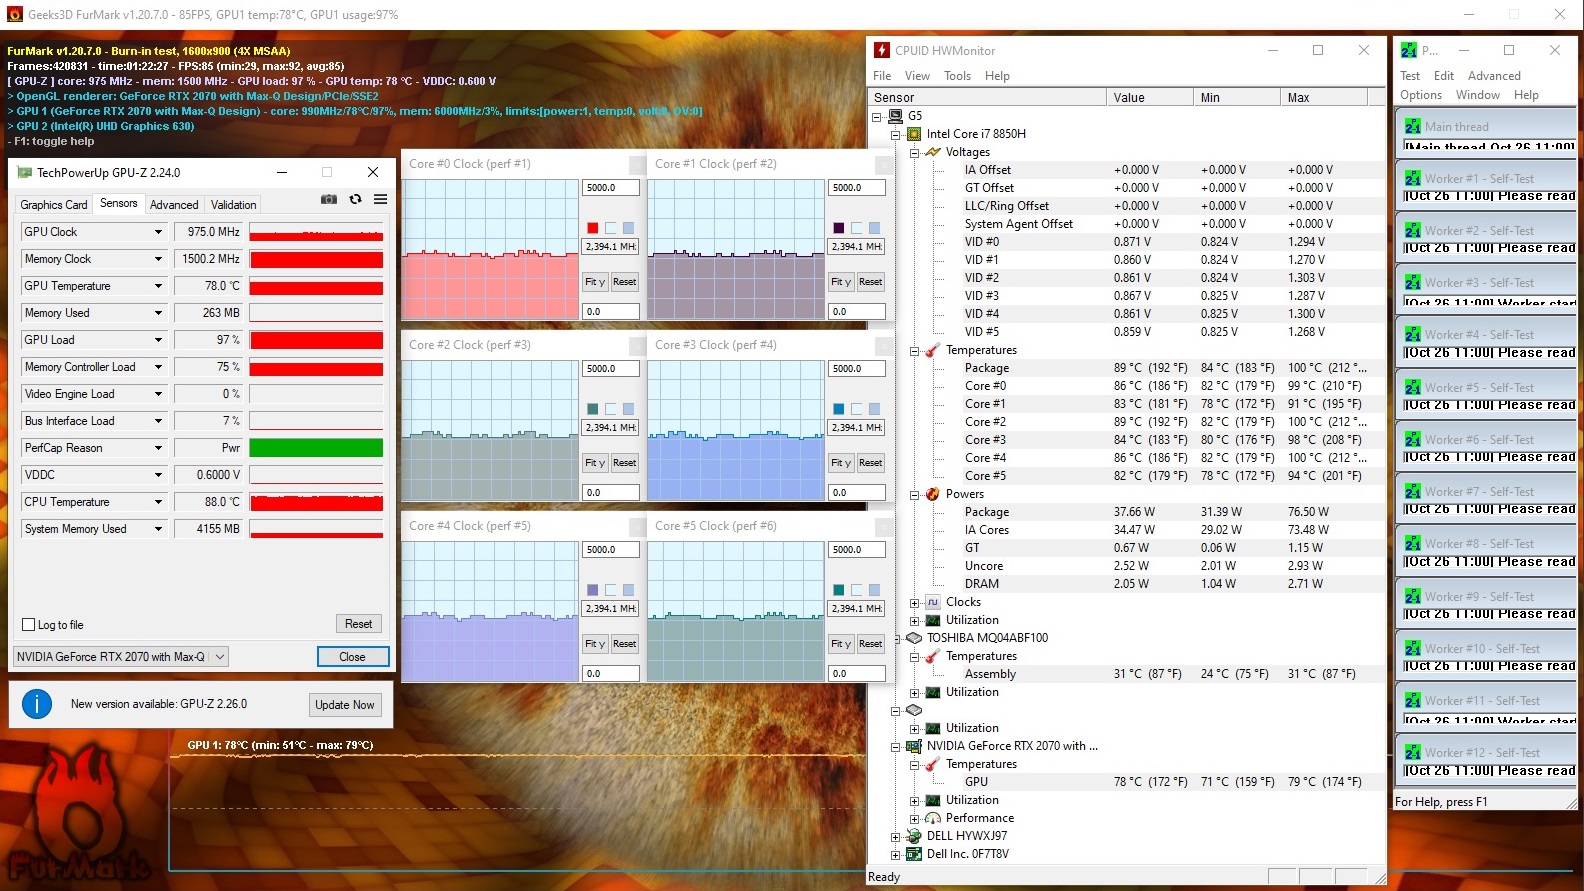Click the NVIDIA graphics card icon
Screen dimensions: 1584x891
pyautogui.click(x=914, y=746)
